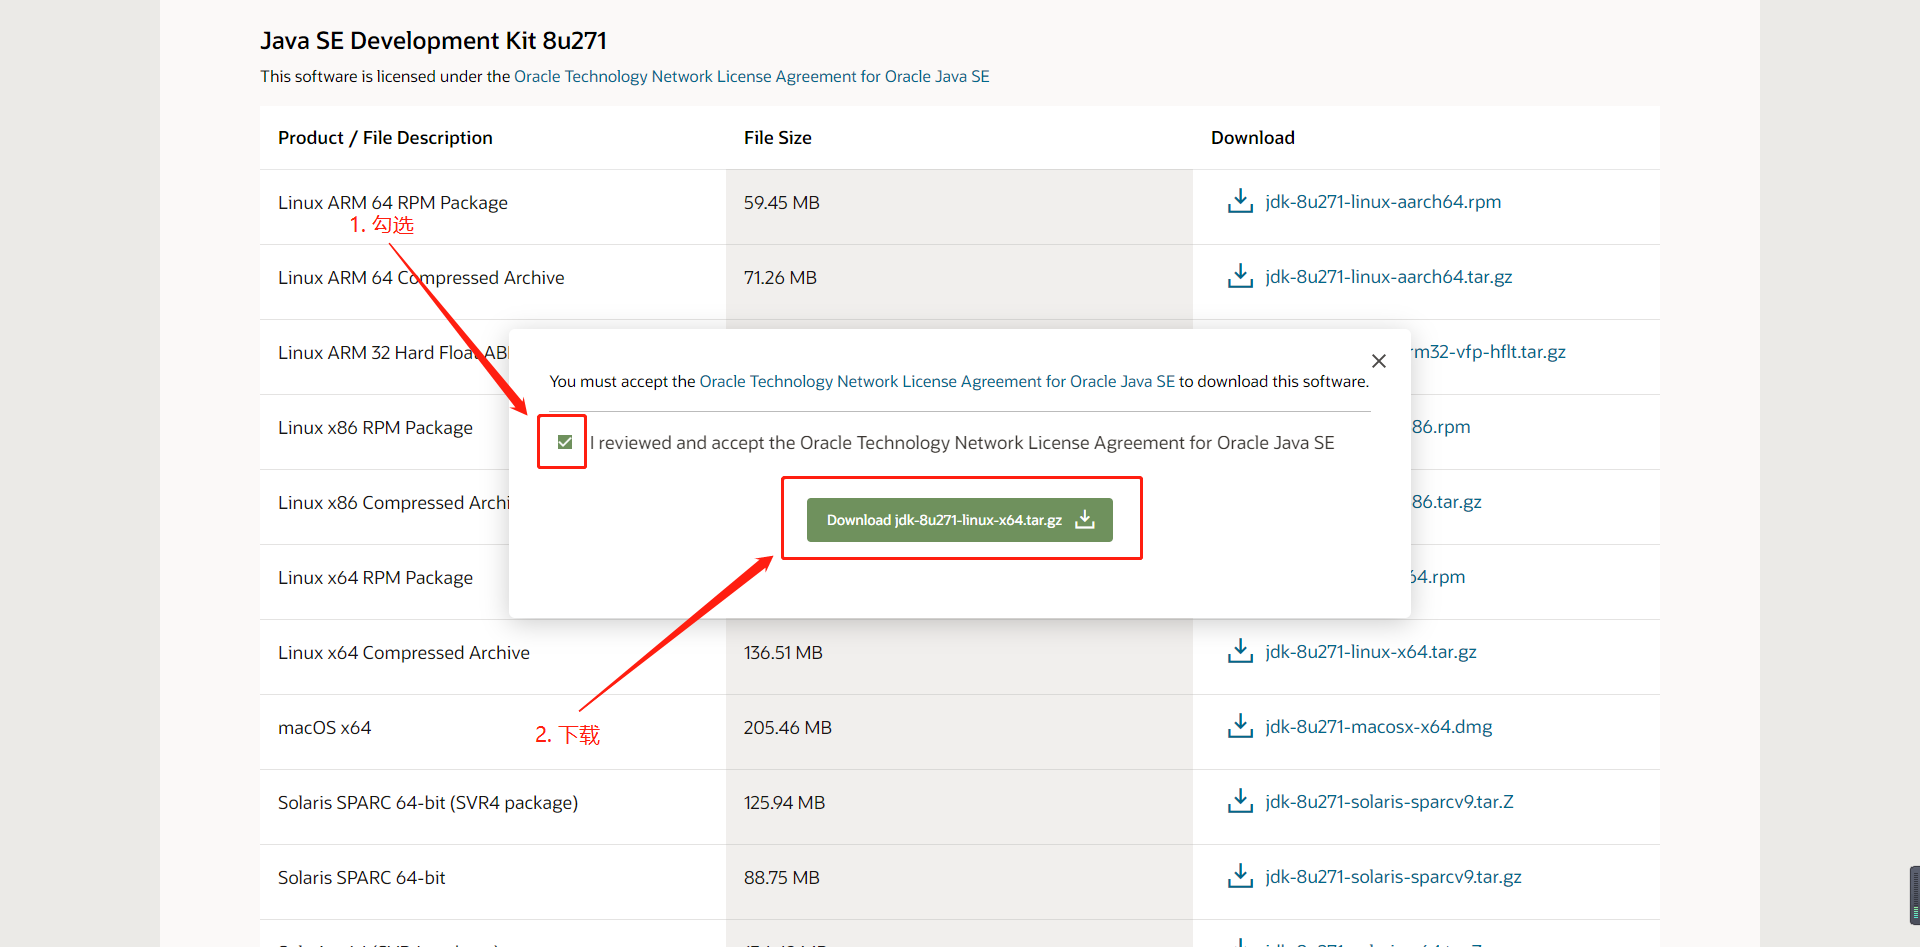Click the green Download jdk-8u271-linux-x64.tar.gz button
The image size is (1920, 947).
(x=960, y=520)
